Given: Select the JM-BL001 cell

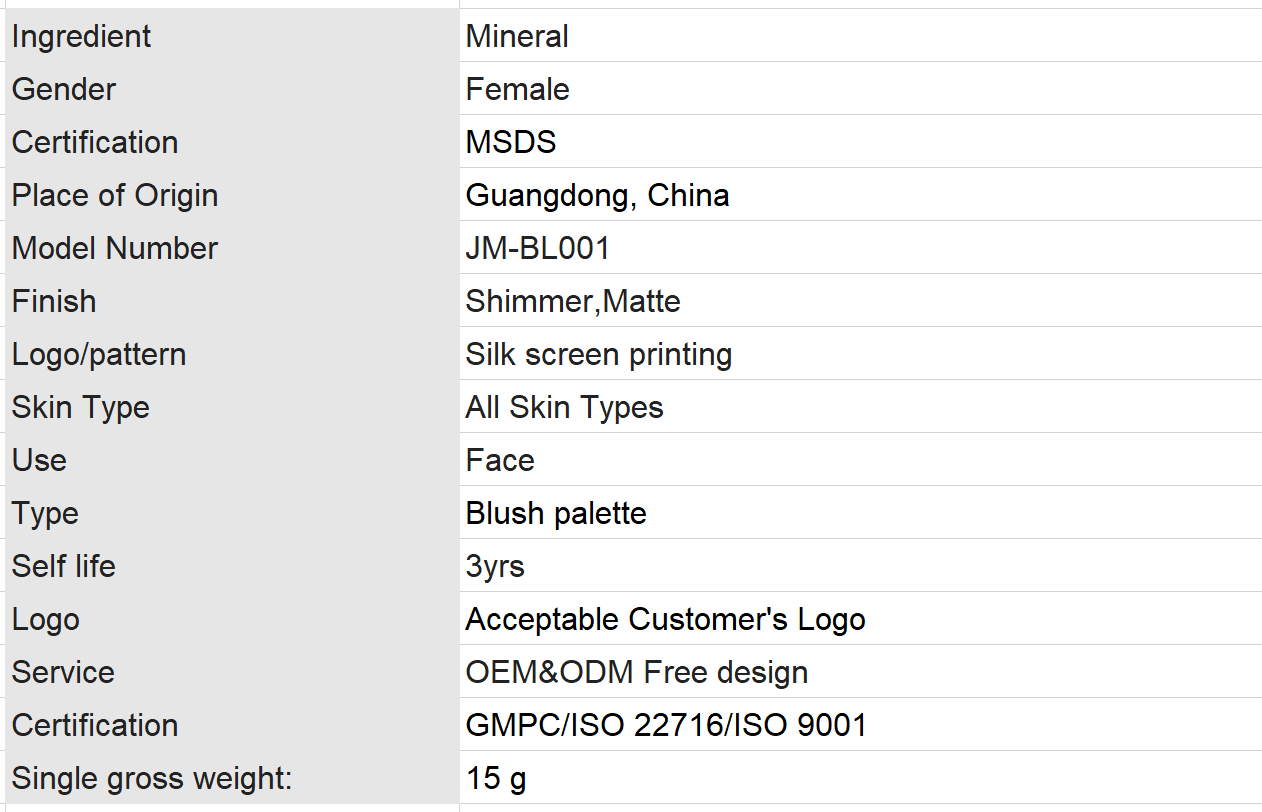Looking at the screenshot, I should pyautogui.click(x=861, y=248).
